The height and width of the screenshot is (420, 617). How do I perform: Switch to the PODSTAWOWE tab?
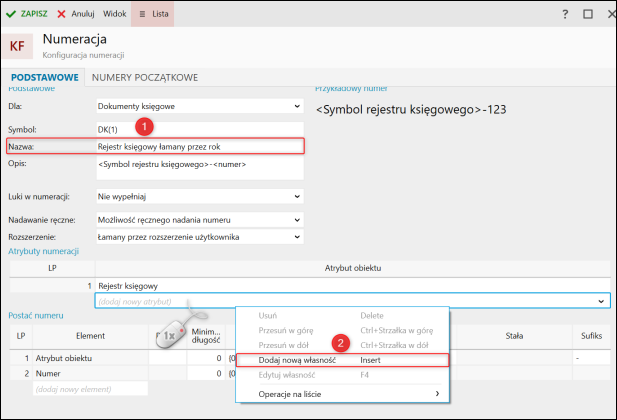click(x=44, y=77)
